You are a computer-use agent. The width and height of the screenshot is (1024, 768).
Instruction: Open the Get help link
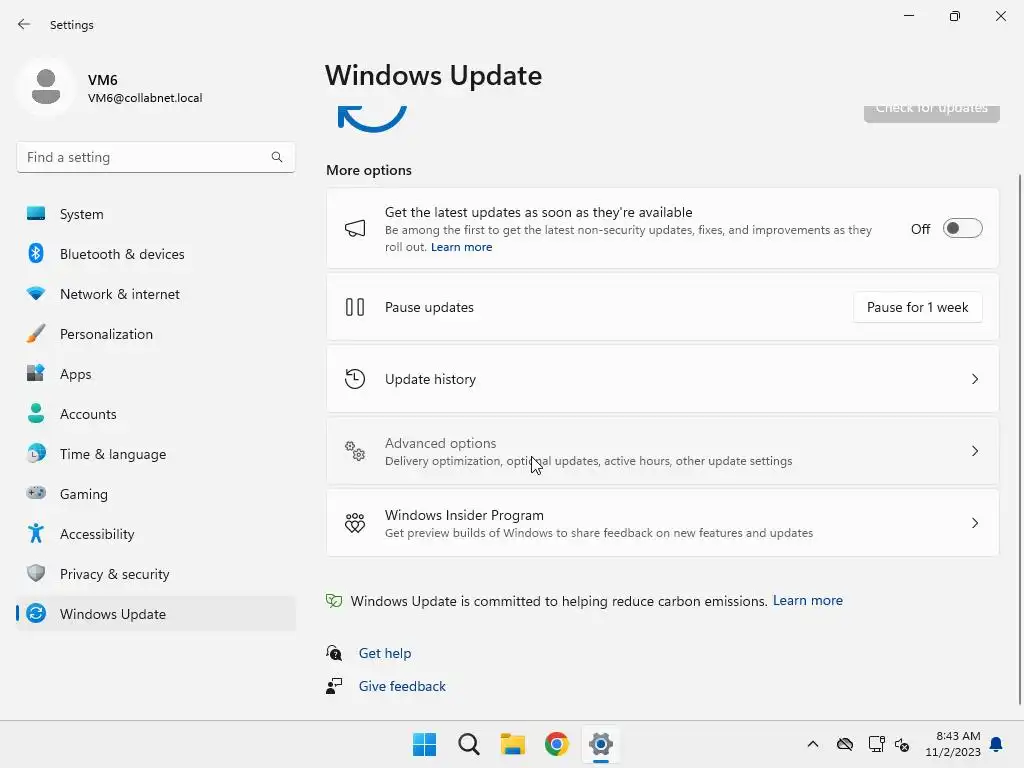click(x=385, y=653)
